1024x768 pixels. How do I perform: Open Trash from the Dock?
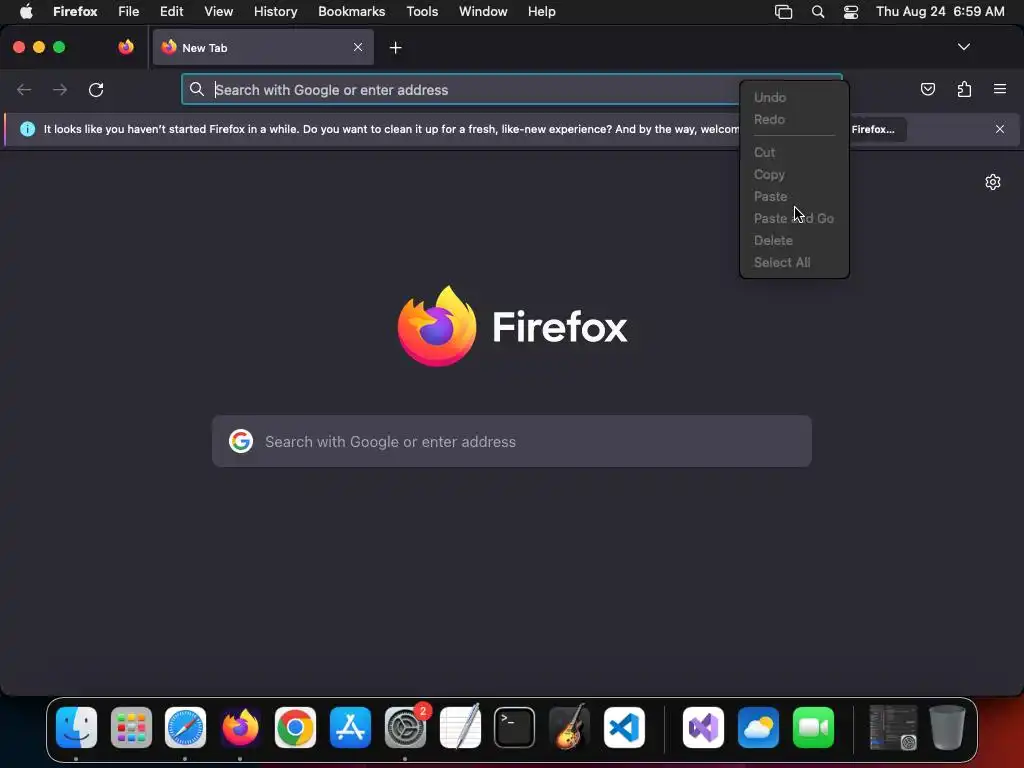point(947,727)
